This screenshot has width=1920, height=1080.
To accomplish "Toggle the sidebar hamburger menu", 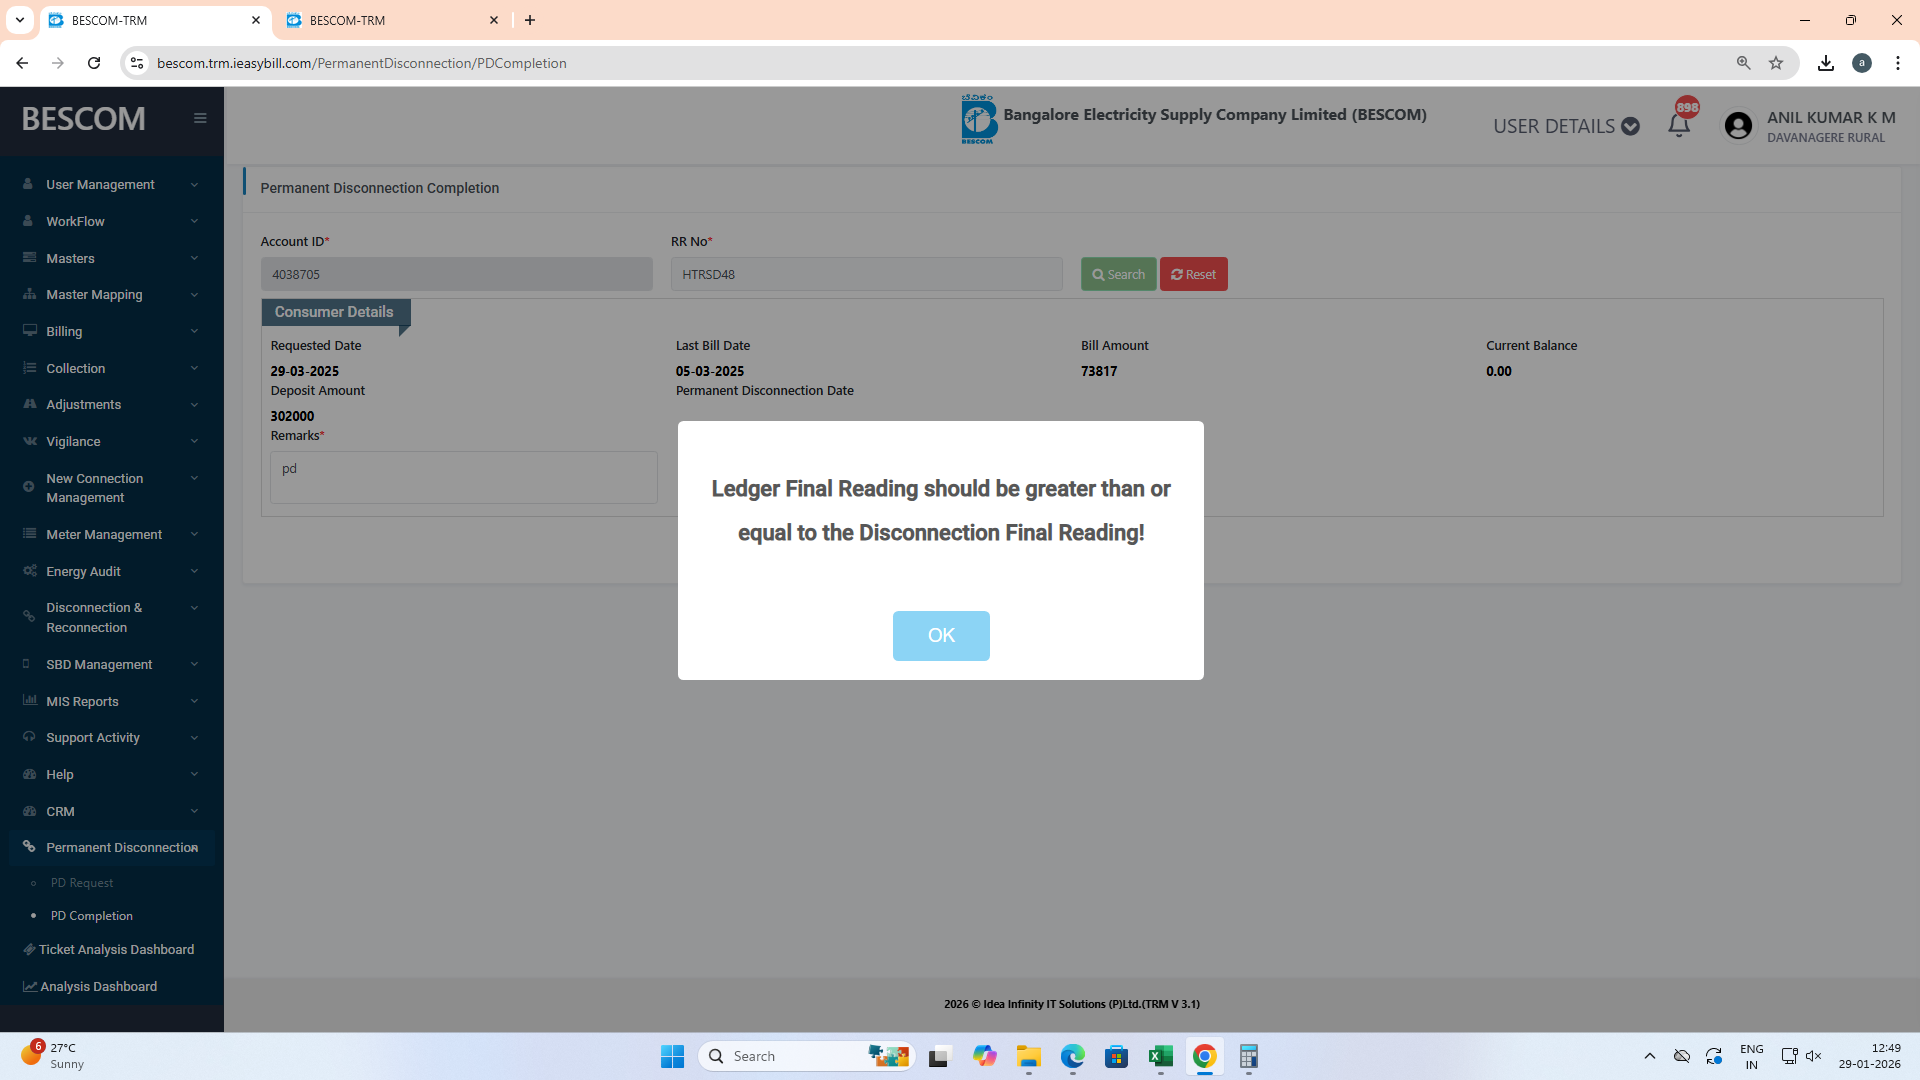I will tap(200, 118).
